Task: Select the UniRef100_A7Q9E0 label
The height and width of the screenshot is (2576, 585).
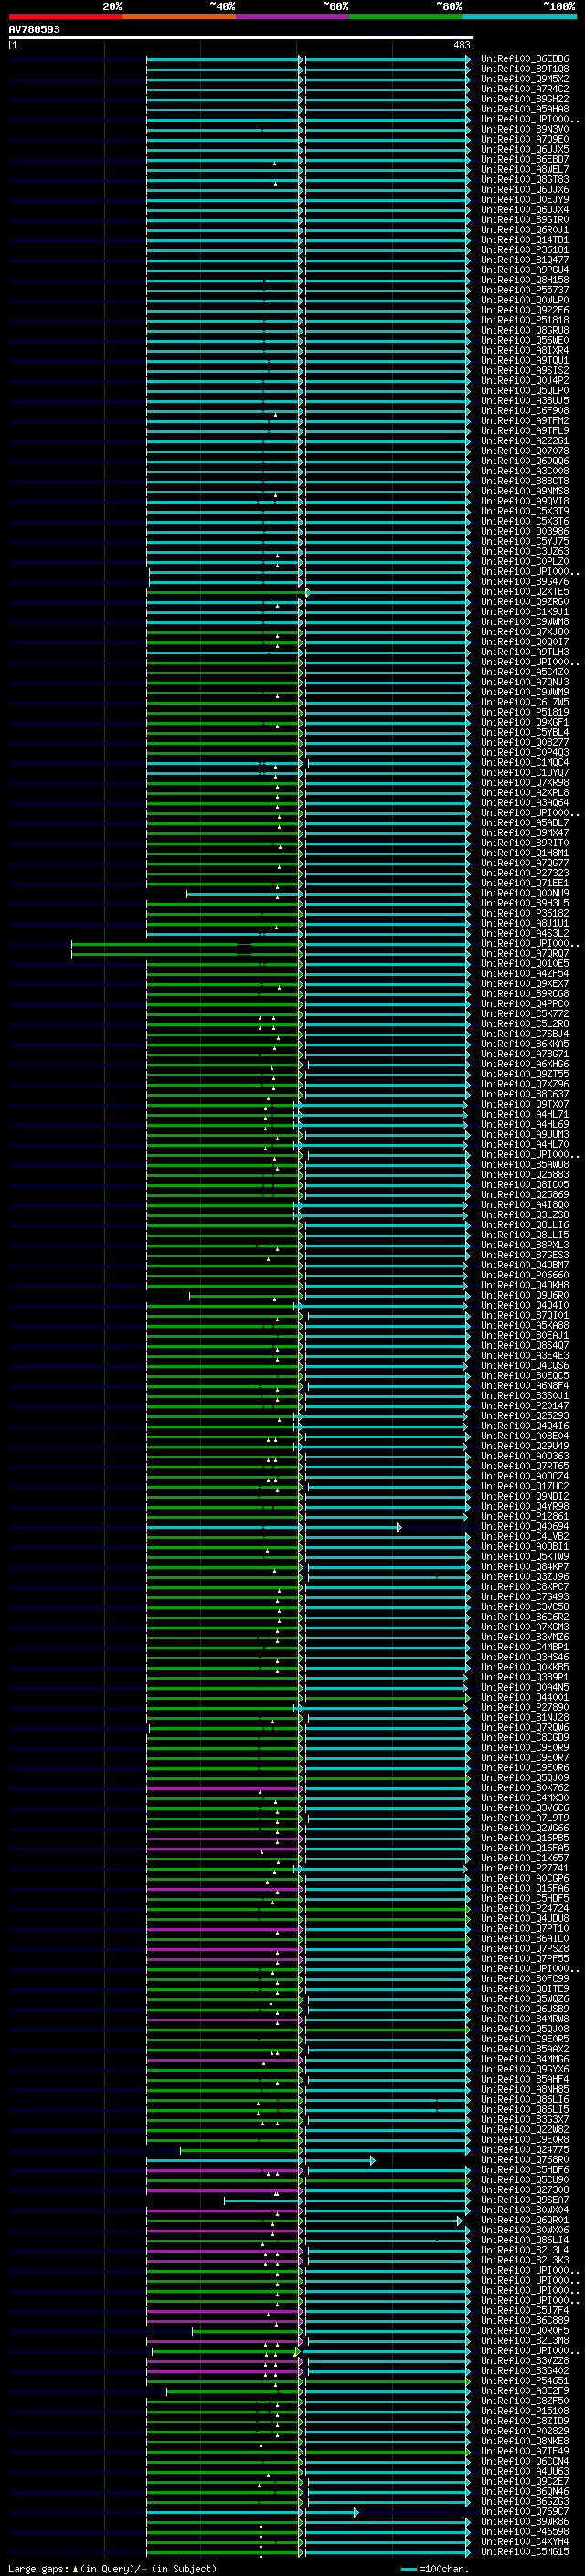Action: 524,139
